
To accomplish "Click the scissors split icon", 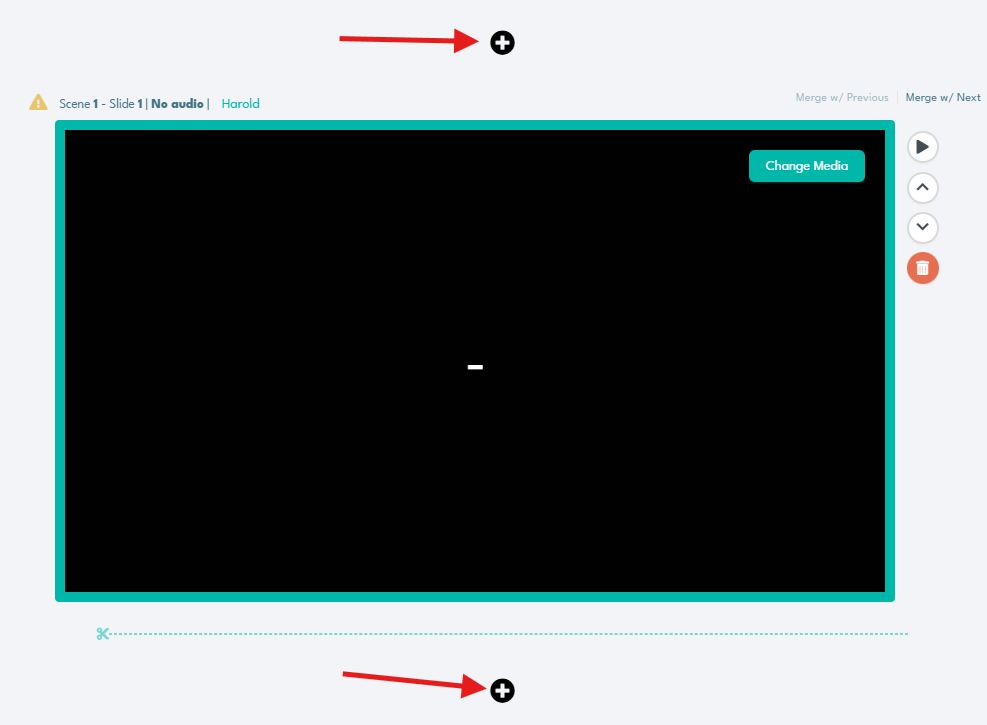I will click(x=102, y=633).
